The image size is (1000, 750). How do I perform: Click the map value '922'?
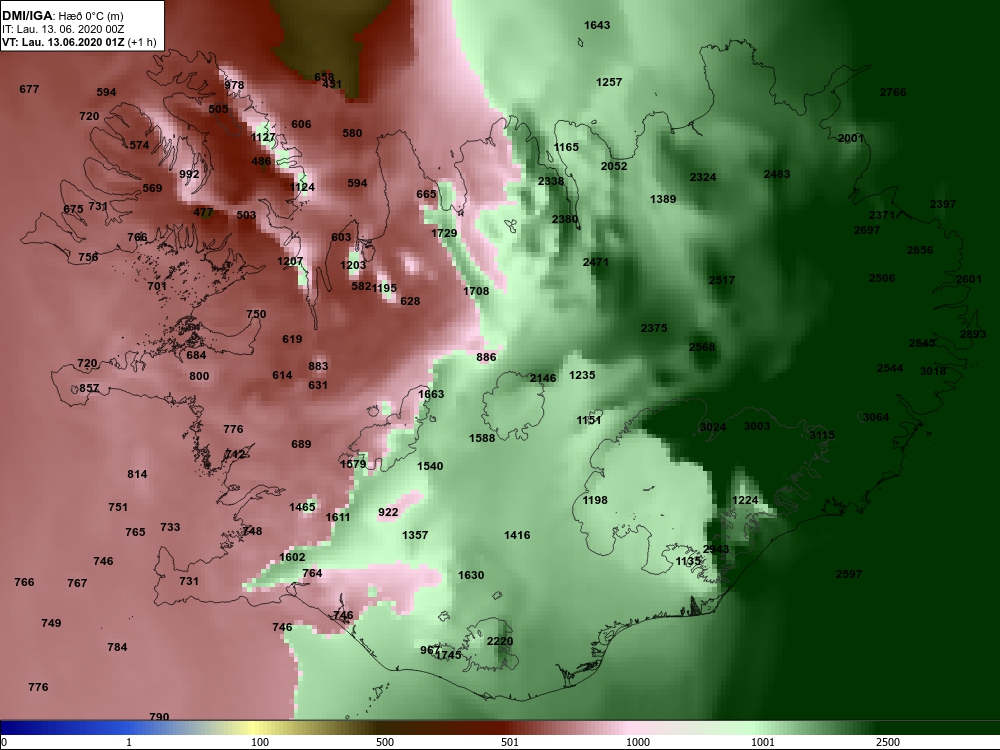[x=388, y=511]
